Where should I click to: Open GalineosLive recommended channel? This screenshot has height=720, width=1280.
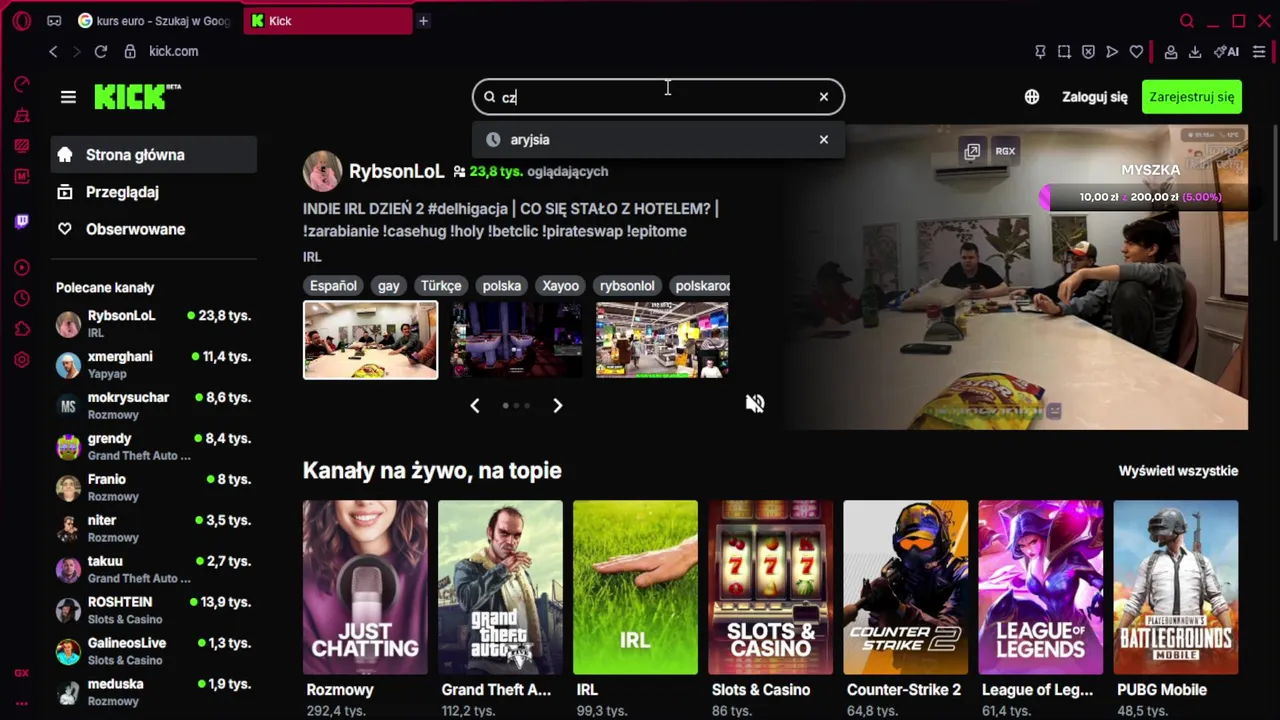(153, 652)
